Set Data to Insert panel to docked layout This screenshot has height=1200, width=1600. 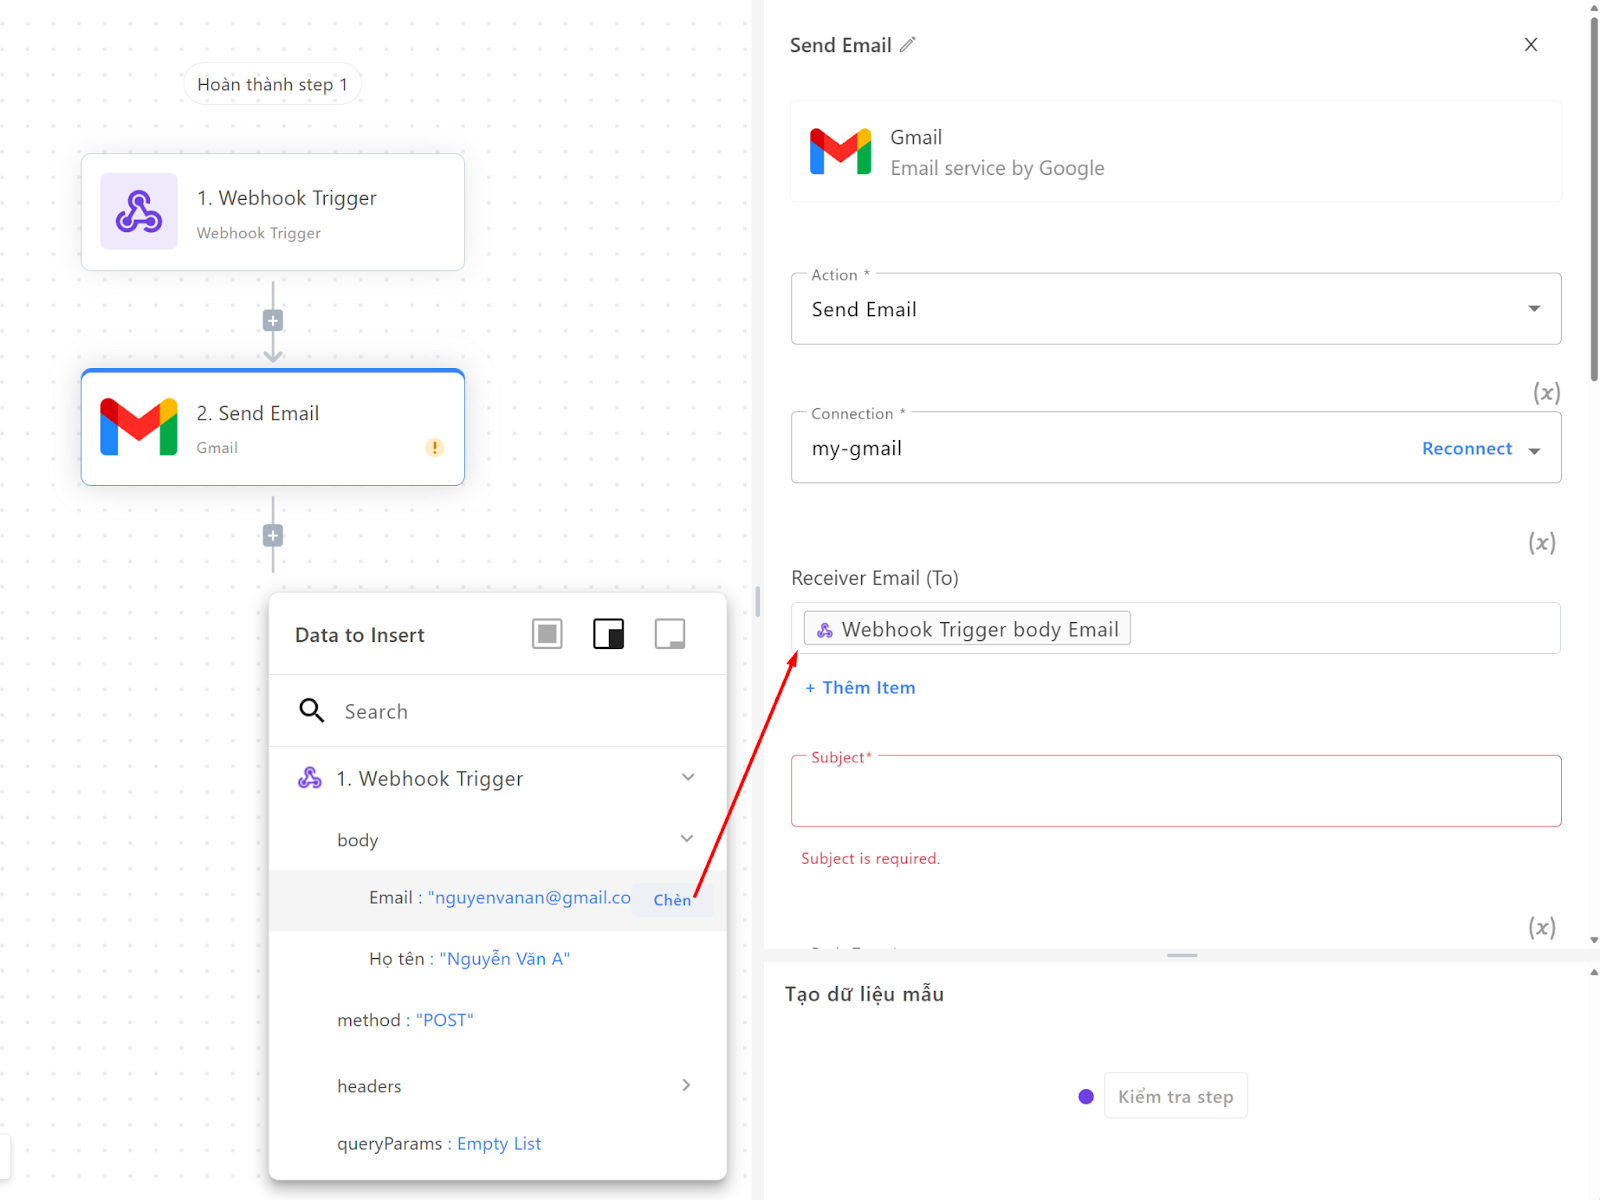pyautogui.click(x=608, y=634)
